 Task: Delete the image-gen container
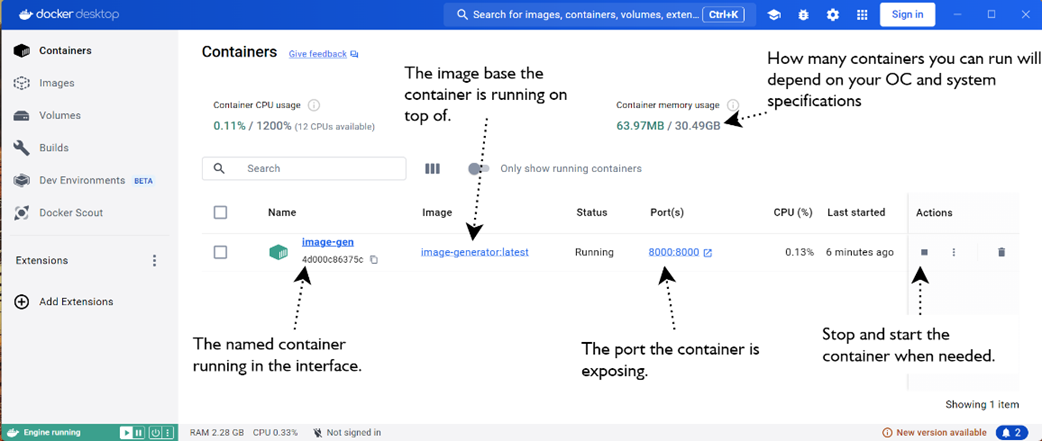pos(1001,252)
